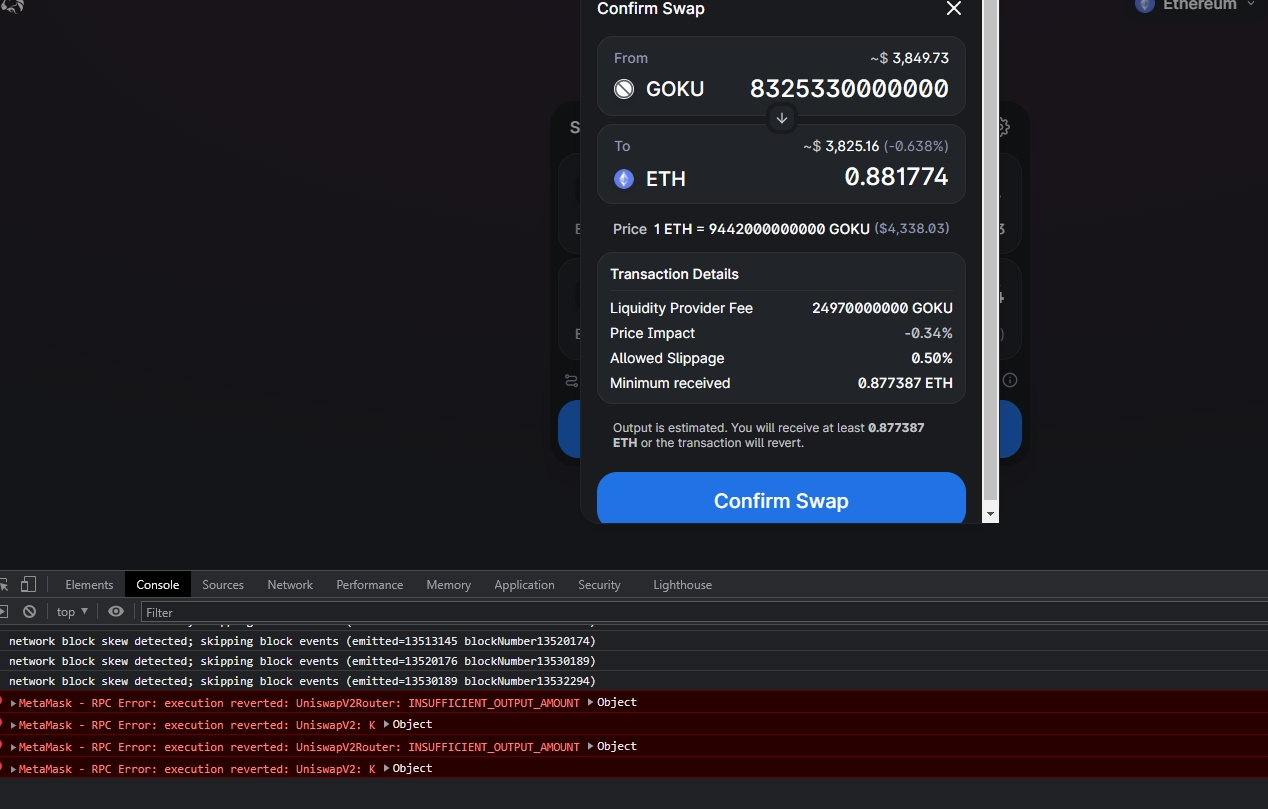The height and width of the screenshot is (809, 1268).
Task: Click the Confirm Swap button
Action: [781, 500]
